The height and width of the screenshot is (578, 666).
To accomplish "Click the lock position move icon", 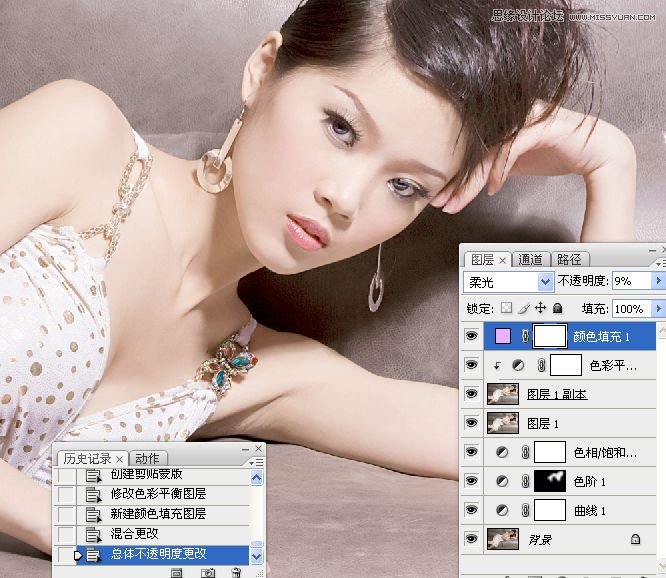I will pyautogui.click(x=541, y=309).
